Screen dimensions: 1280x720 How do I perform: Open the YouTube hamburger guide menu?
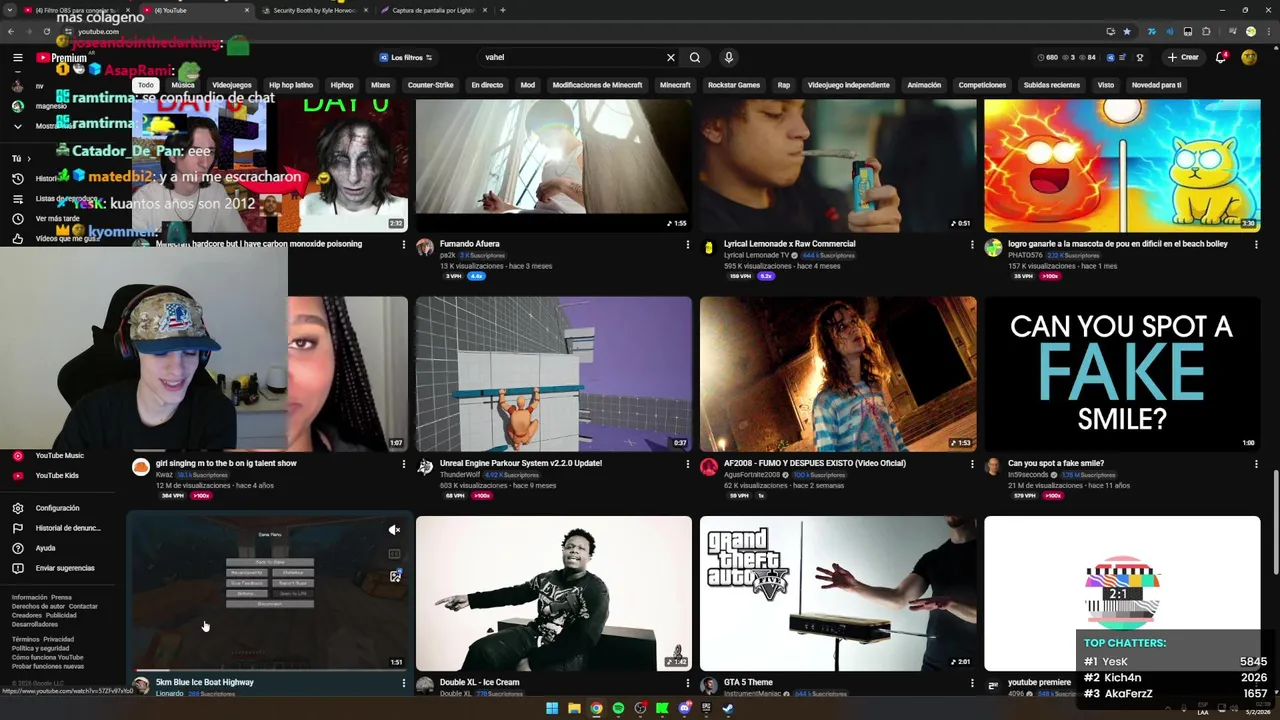[x=17, y=58]
